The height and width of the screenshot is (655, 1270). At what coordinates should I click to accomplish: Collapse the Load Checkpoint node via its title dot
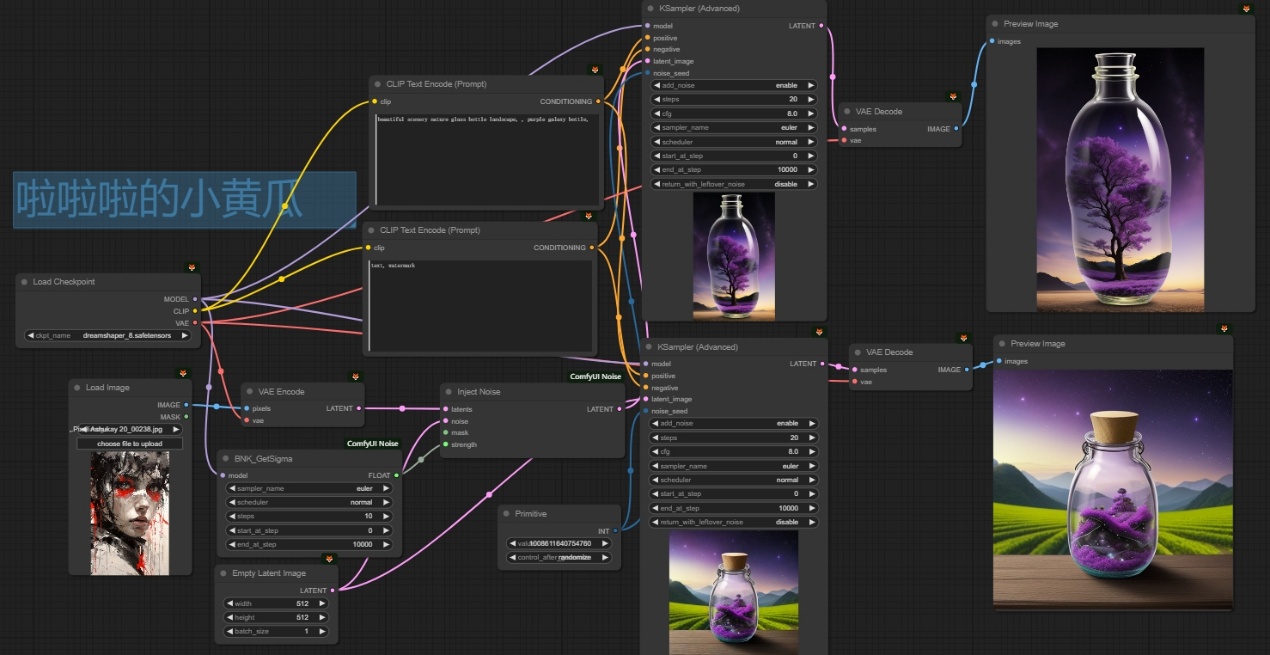click(x=24, y=282)
